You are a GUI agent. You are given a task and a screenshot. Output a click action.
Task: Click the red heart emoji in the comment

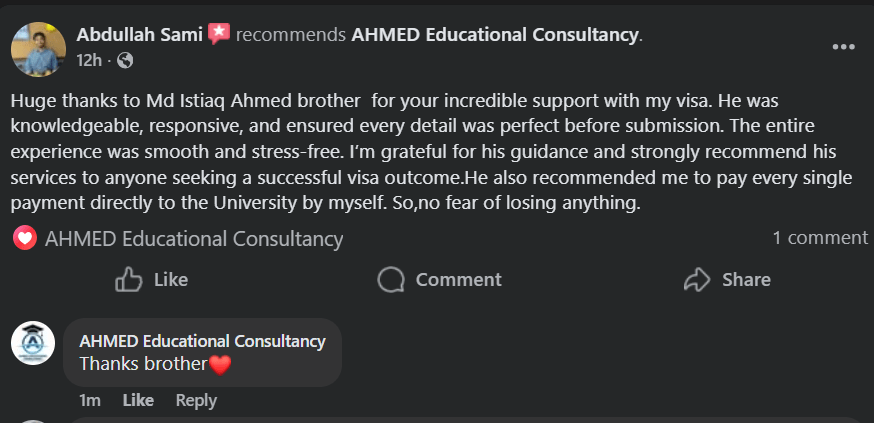pyautogui.click(x=220, y=365)
